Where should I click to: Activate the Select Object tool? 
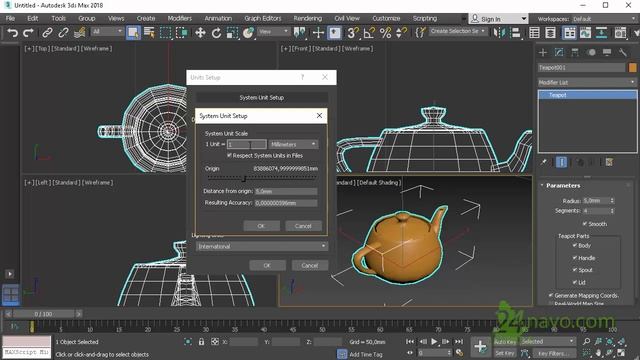pyautogui.click(x=133, y=33)
